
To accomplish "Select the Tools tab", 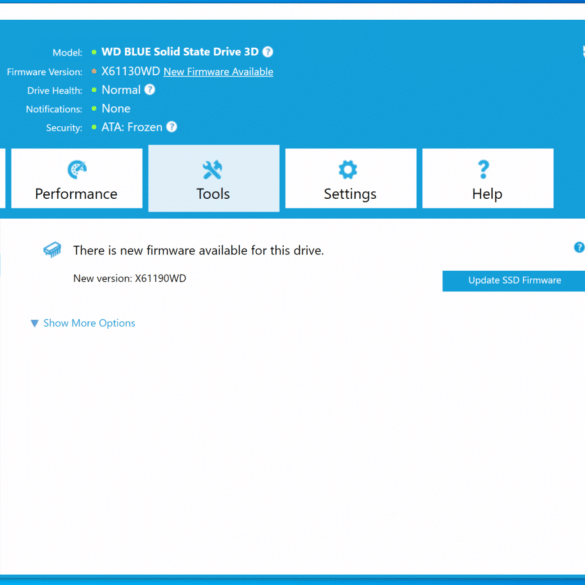I will pyautogui.click(x=214, y=178).
